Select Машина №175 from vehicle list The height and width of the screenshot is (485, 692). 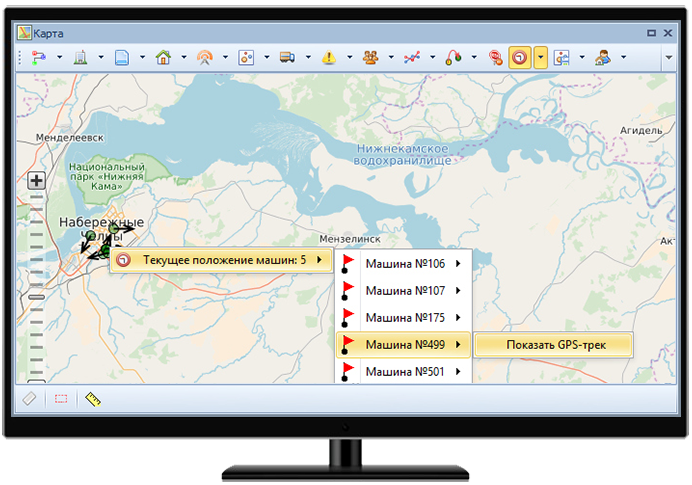coord(404,318)
